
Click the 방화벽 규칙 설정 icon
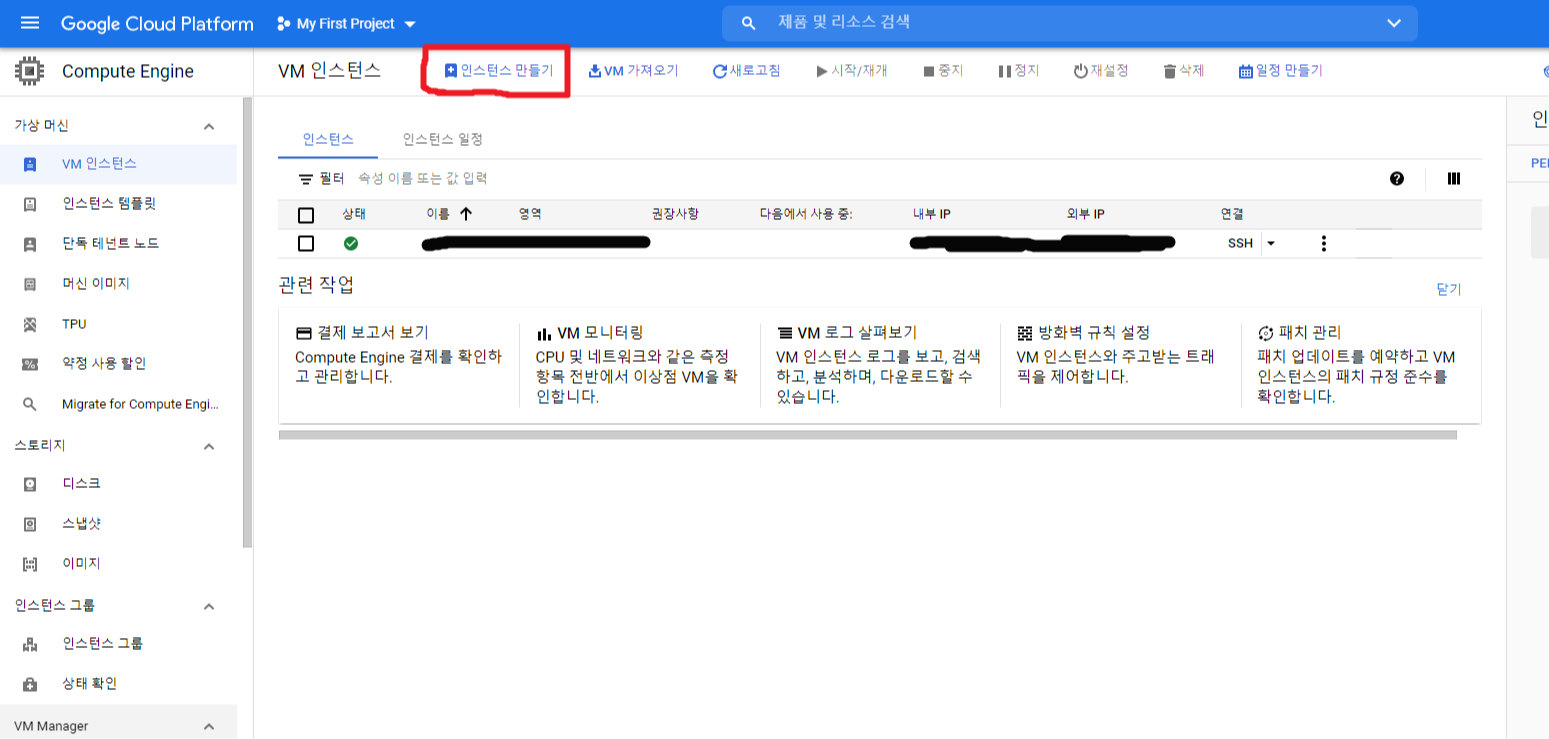tap(1025, 333)
